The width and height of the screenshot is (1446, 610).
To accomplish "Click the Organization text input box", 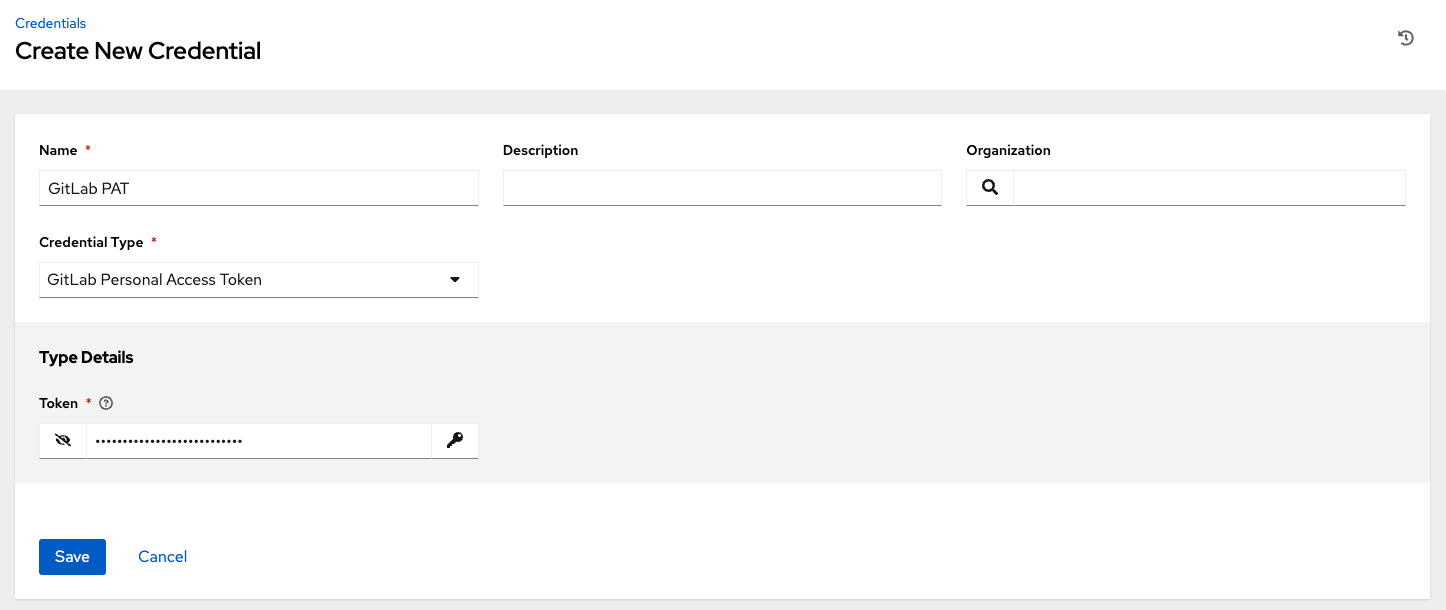I will [x=1208, y=188].
